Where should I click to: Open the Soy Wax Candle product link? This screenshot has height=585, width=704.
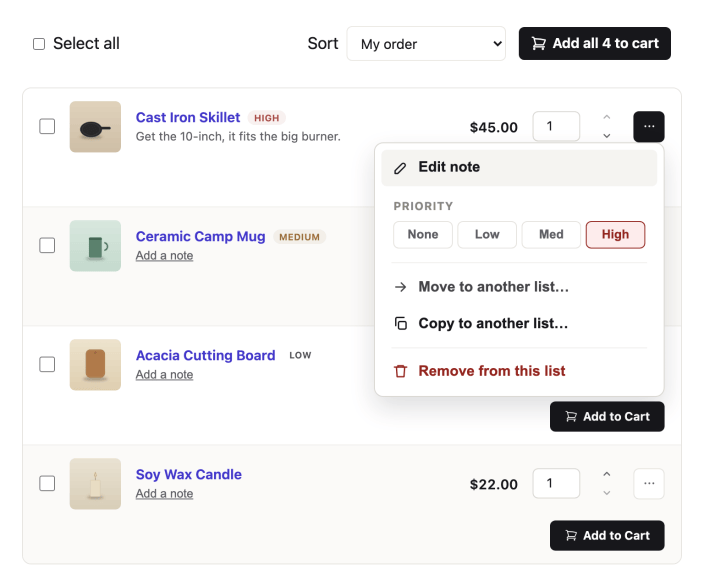[x=189, y=475]
